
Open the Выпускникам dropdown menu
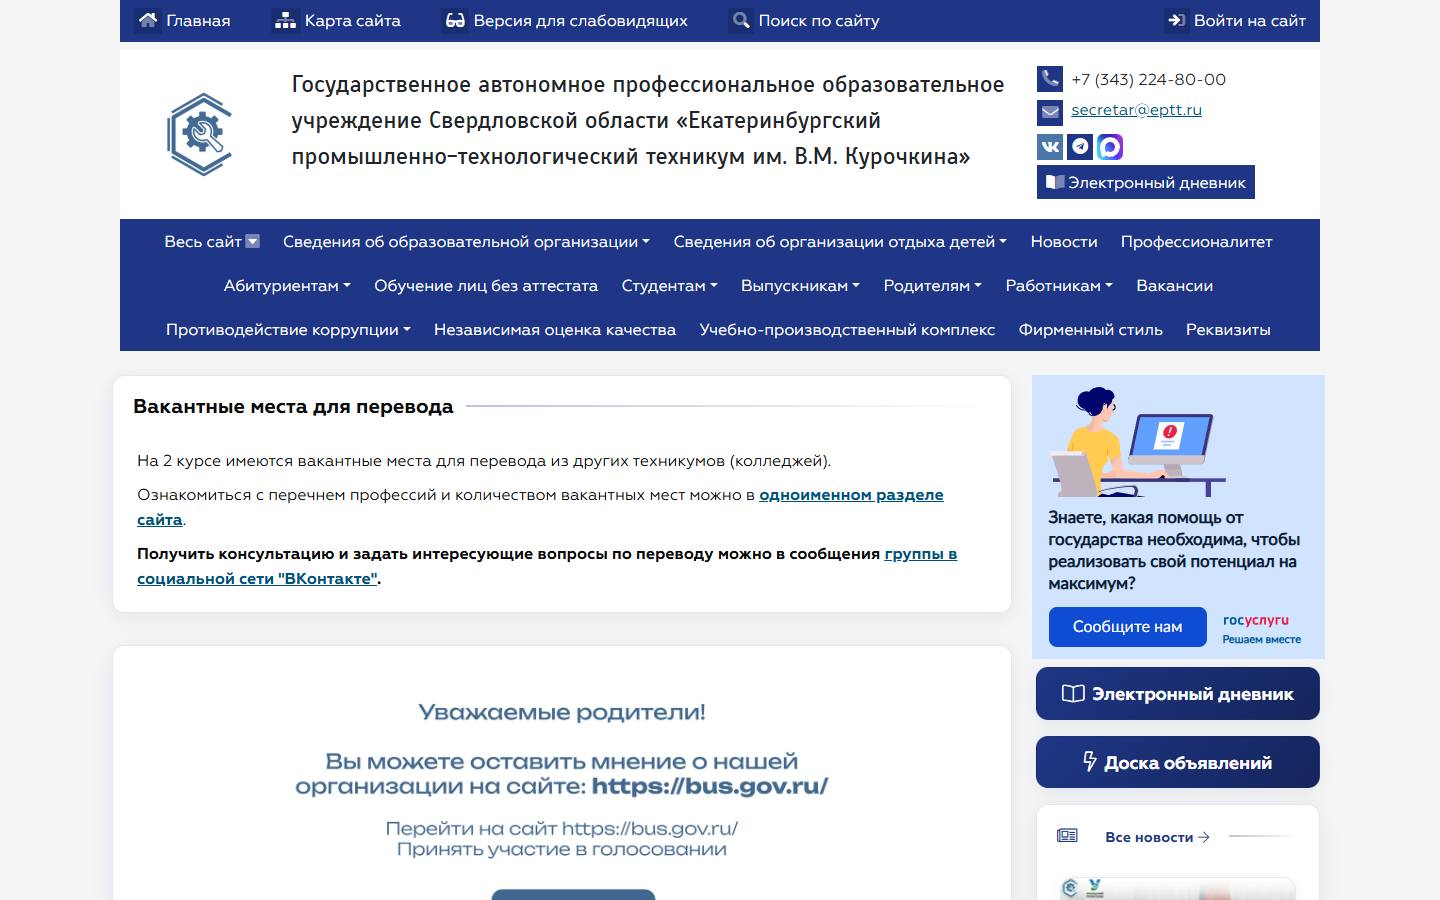(x=800, y=286)
